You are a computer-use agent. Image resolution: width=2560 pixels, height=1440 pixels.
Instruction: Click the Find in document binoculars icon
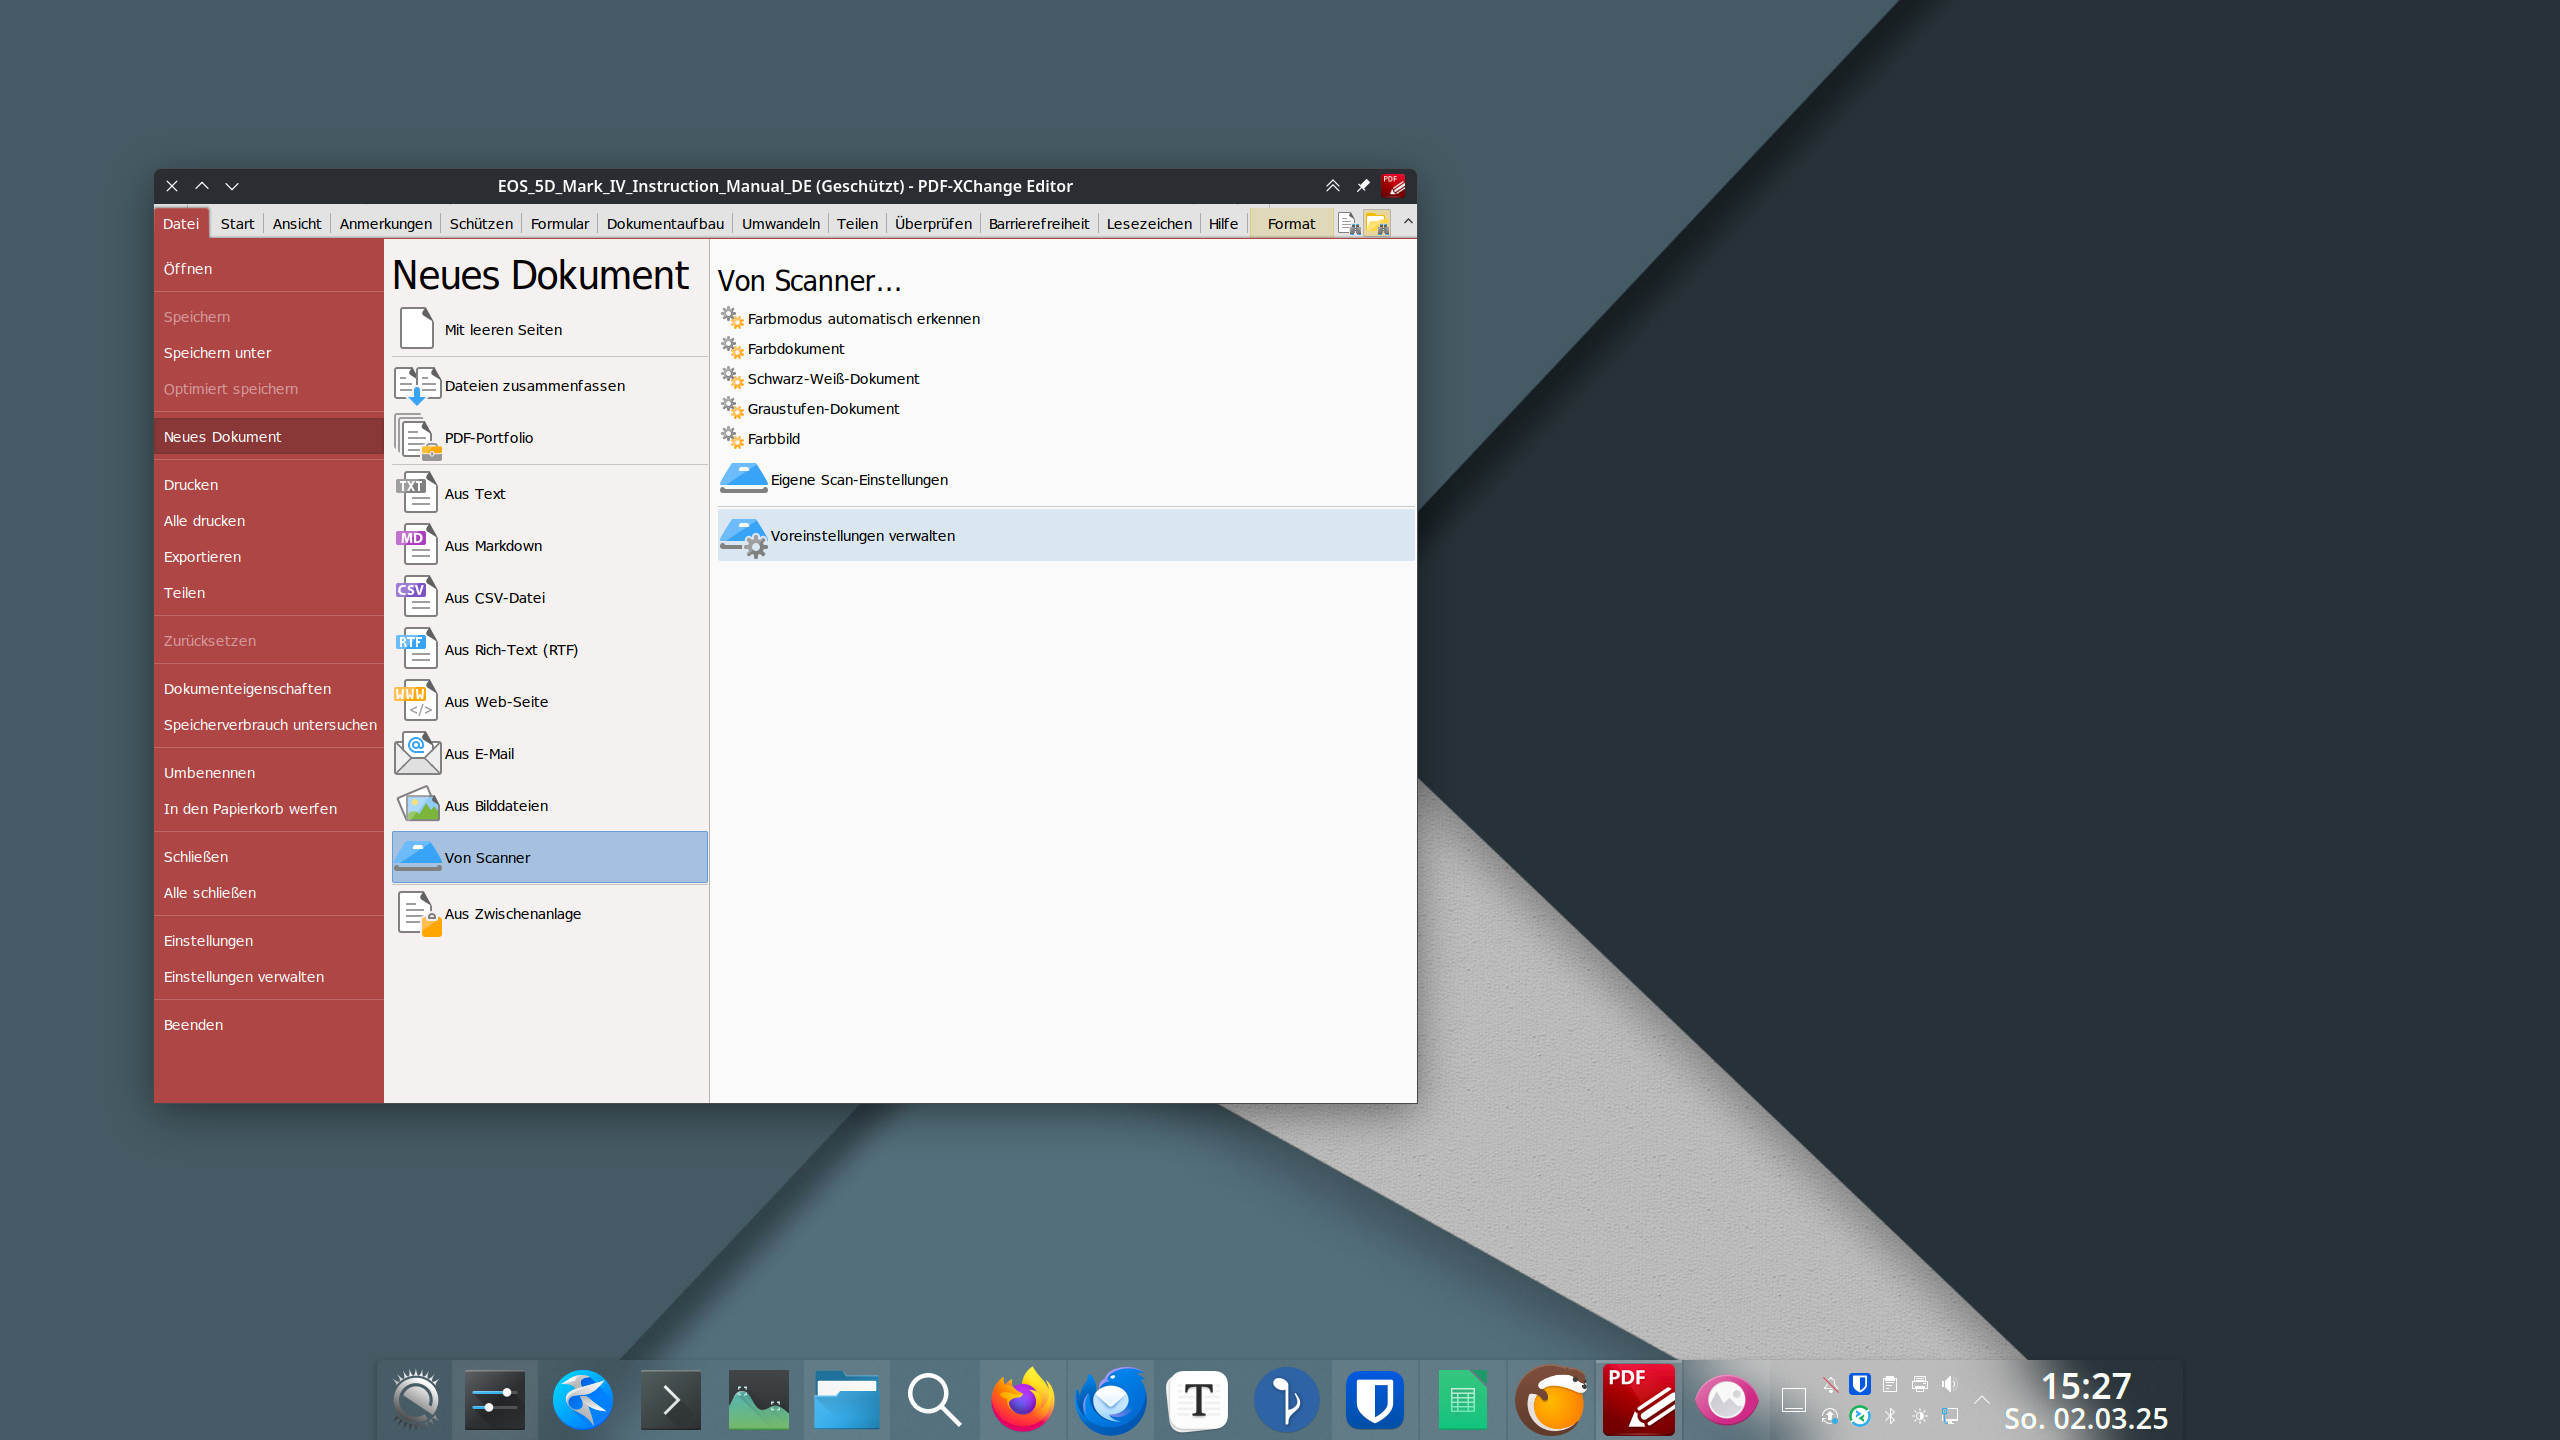coord(1348,223)
